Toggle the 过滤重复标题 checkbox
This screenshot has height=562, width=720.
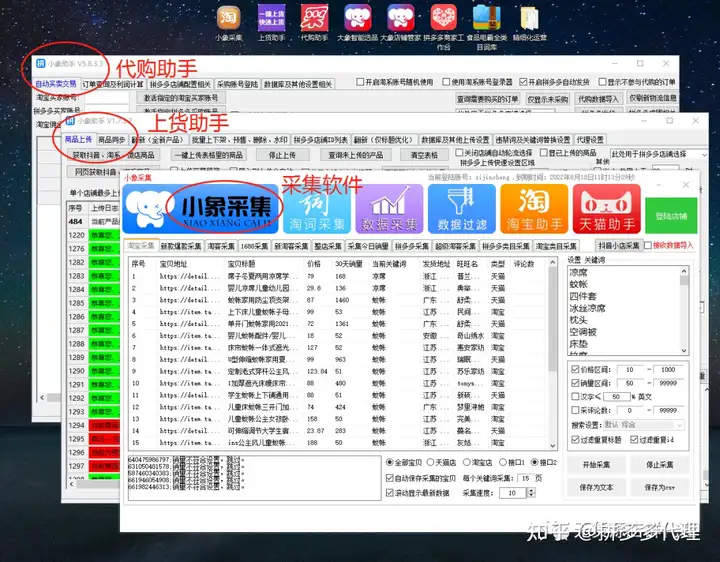575,439
